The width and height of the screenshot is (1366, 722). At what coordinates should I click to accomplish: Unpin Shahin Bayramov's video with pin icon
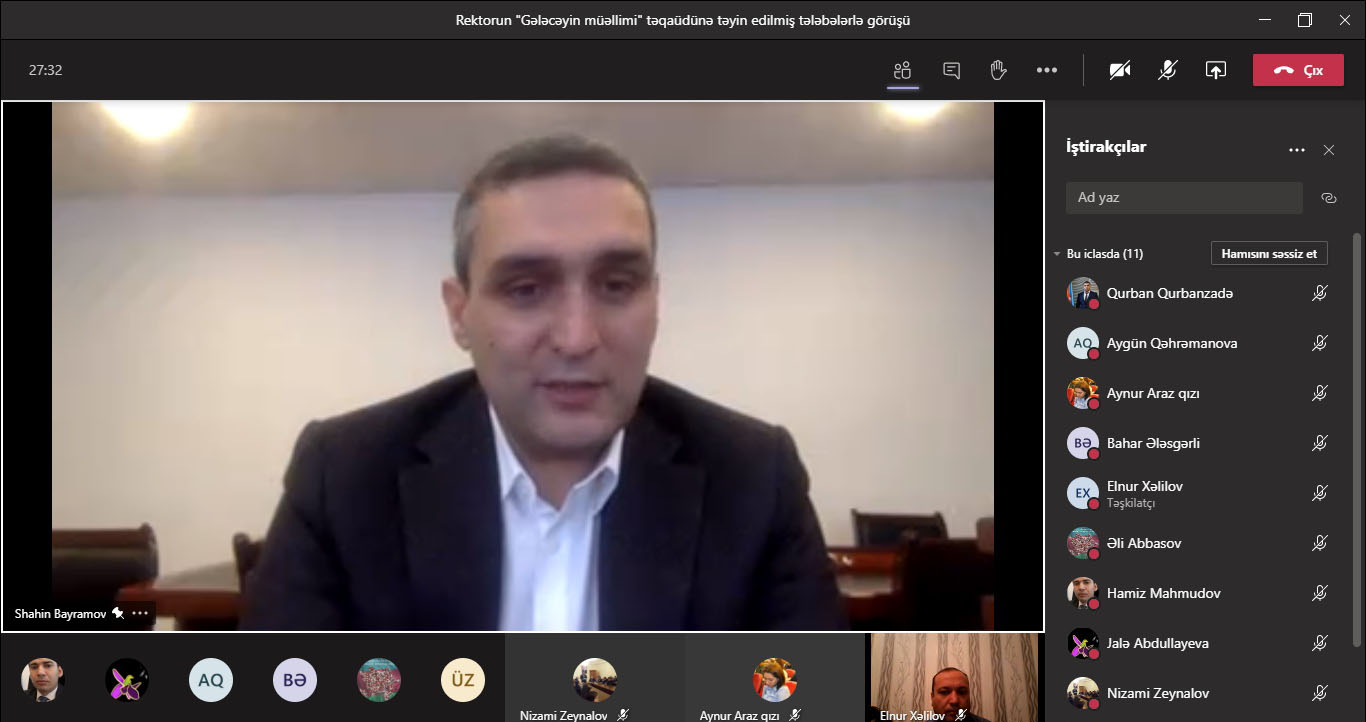118,613
